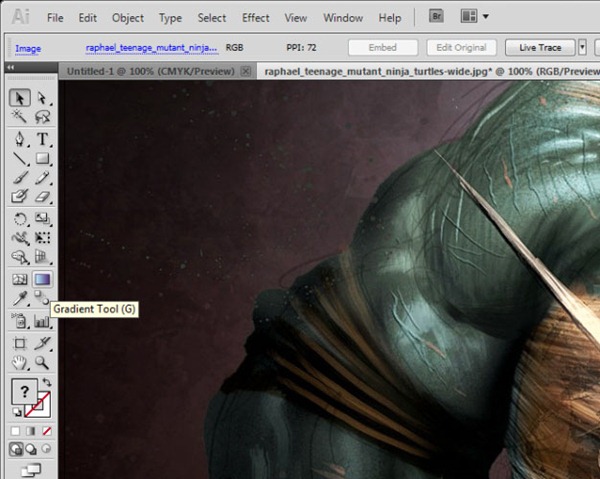Reset to default fill and stroke
This screenshot has height=479, width=600.
tap(17, 412)
